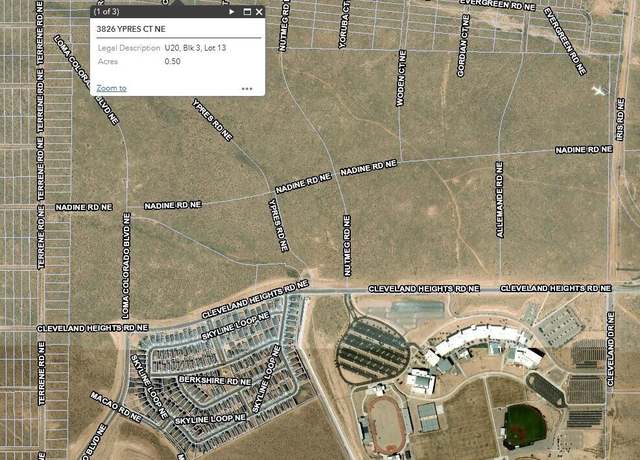The image size is (640, 460).
Task: Select the MACAO RD NE street label
Action: coord(116,407)
